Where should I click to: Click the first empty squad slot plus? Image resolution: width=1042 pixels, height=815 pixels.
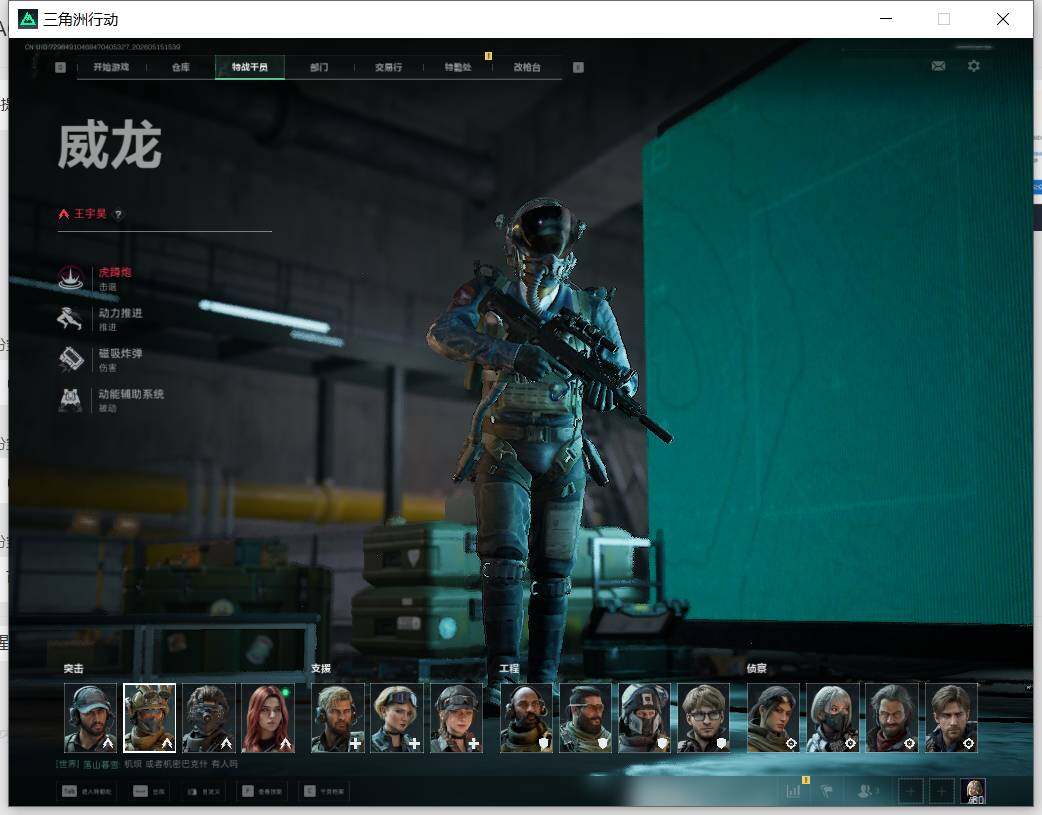(x=910, y=790)
